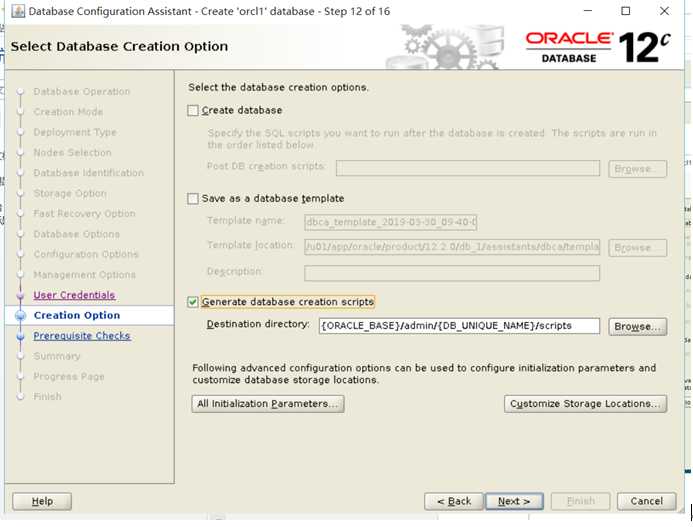Click the Creation Option step bullet icon

(20, 315)
